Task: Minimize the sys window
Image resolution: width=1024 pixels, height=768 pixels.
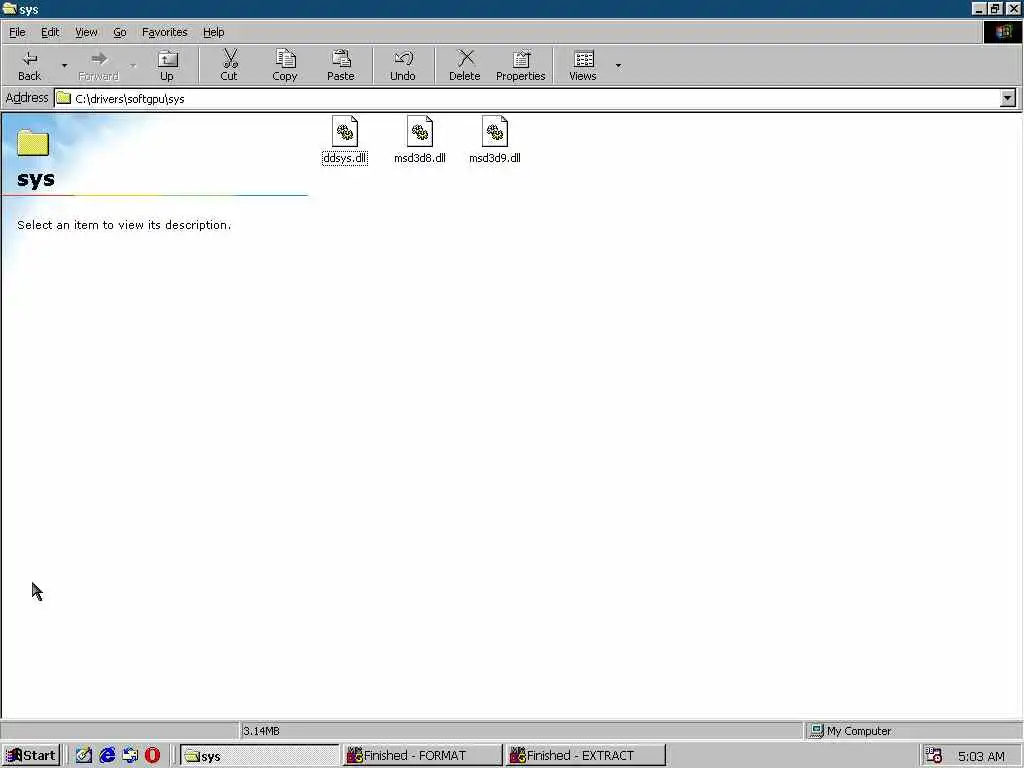Action: 978,8
